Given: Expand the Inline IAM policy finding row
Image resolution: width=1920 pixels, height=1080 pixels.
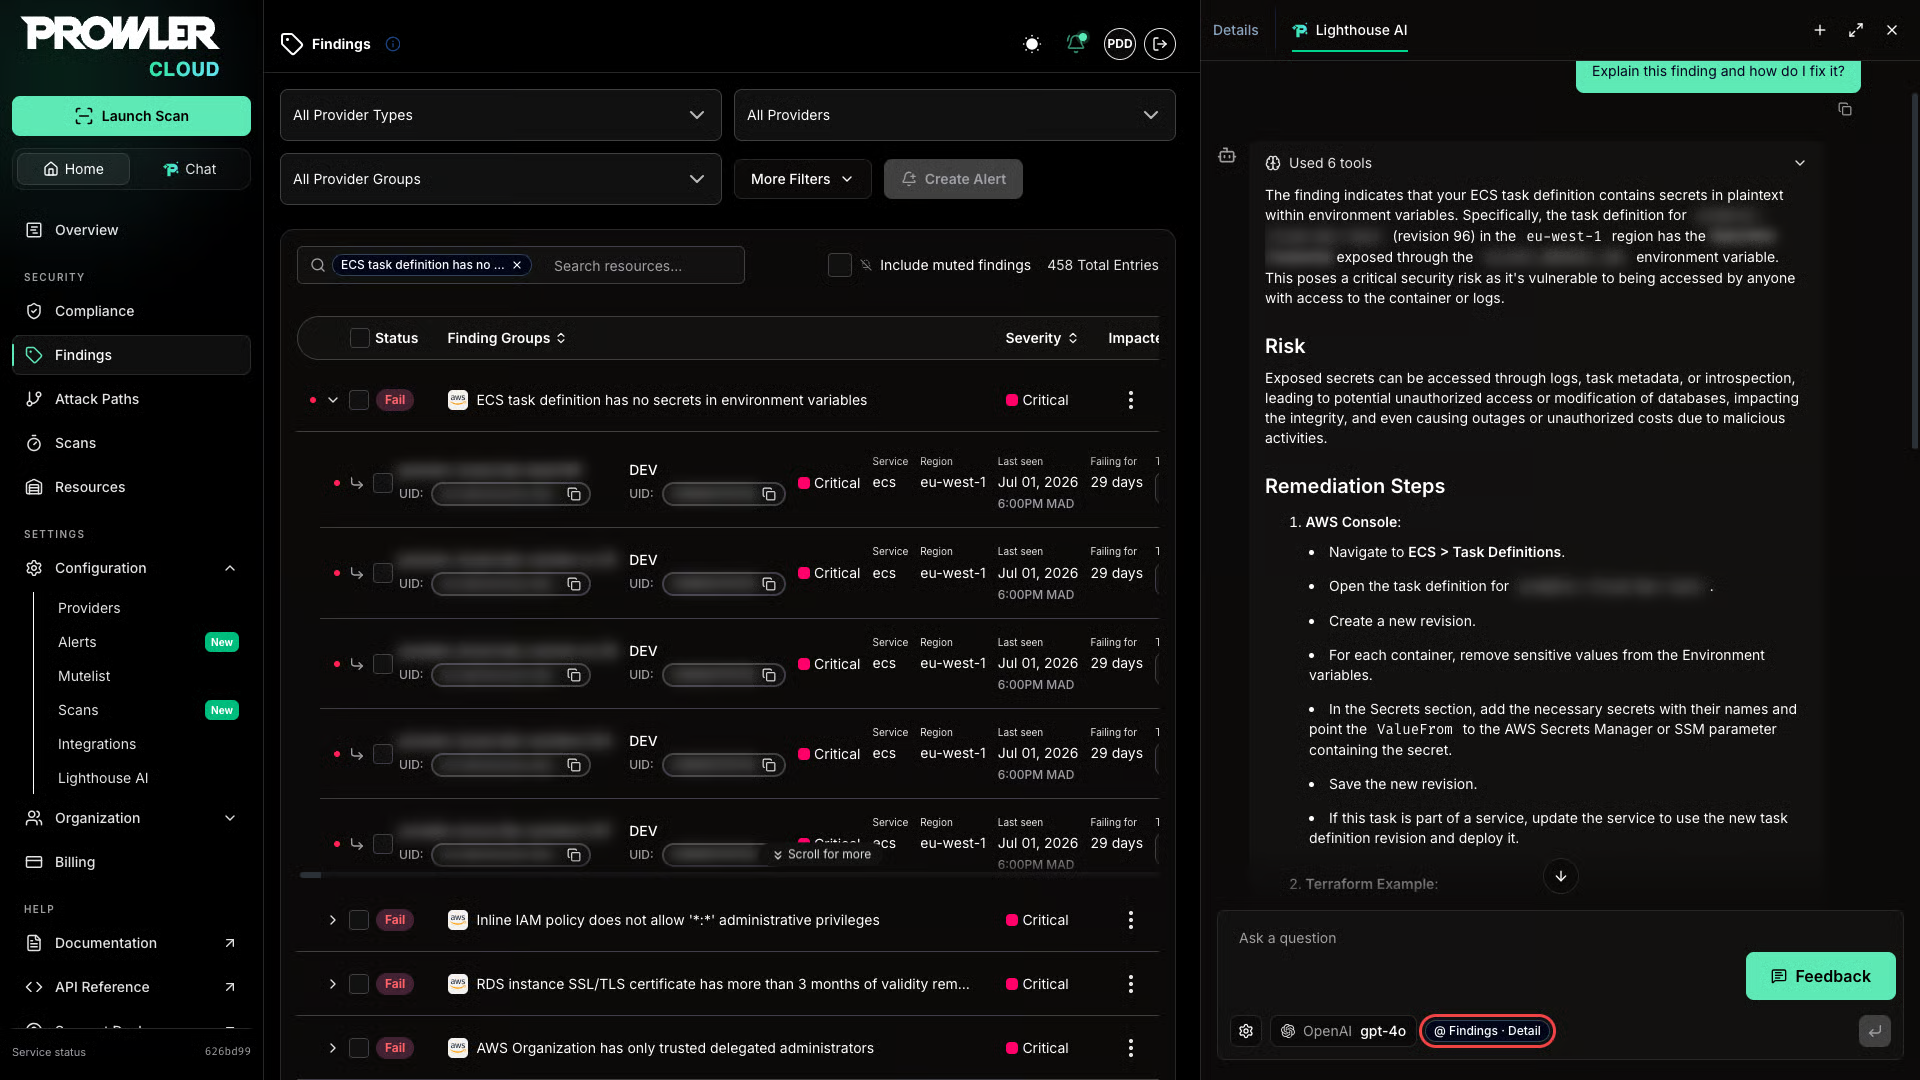Looking at the screenshot, I should pyautogui.click(x=333, y=920).
